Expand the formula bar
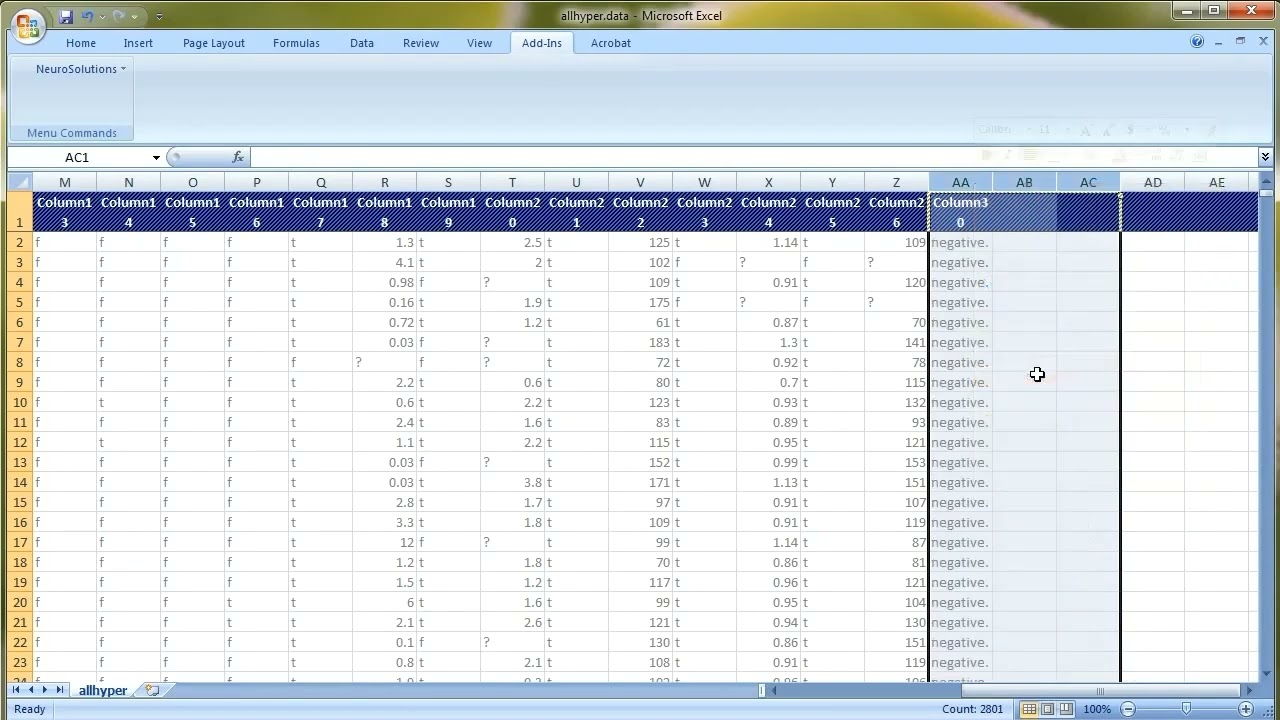The width and height of the screenshot is (1280, 720). (1265, 157)
